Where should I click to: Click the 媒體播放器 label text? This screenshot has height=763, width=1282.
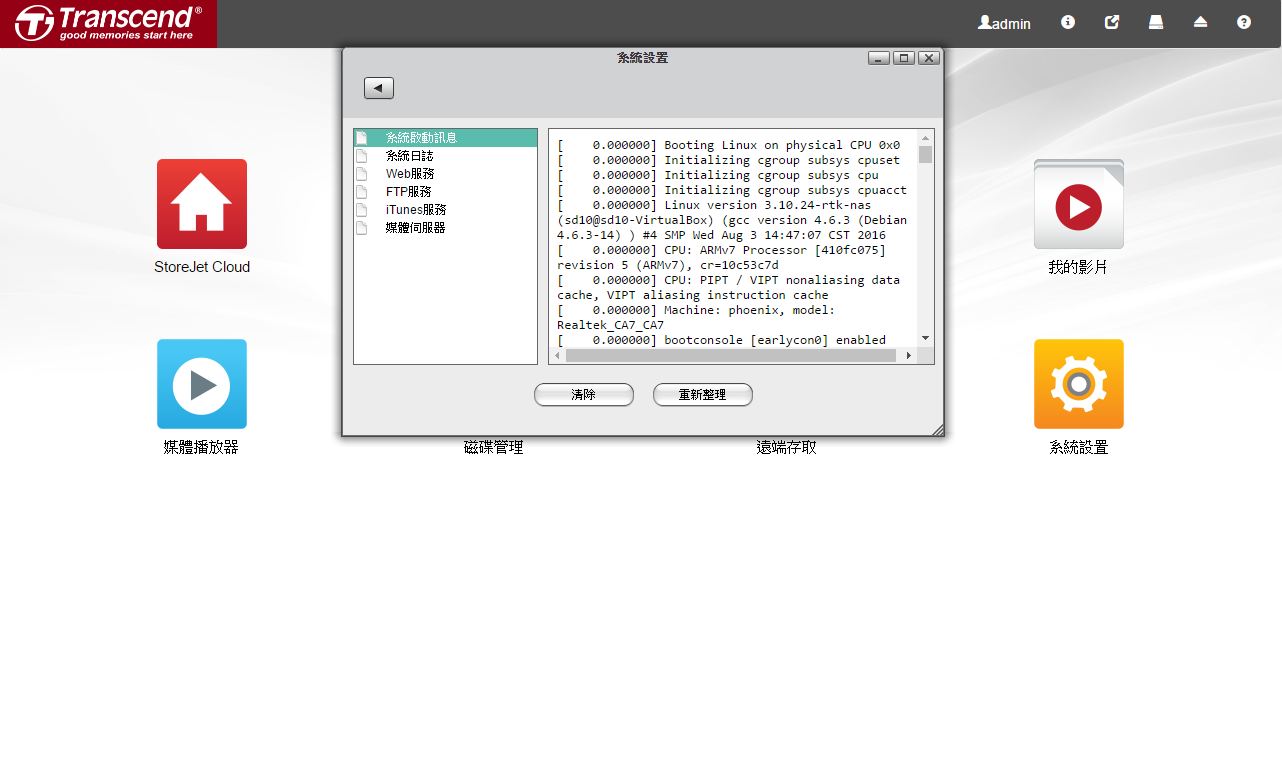pos(201,448)
